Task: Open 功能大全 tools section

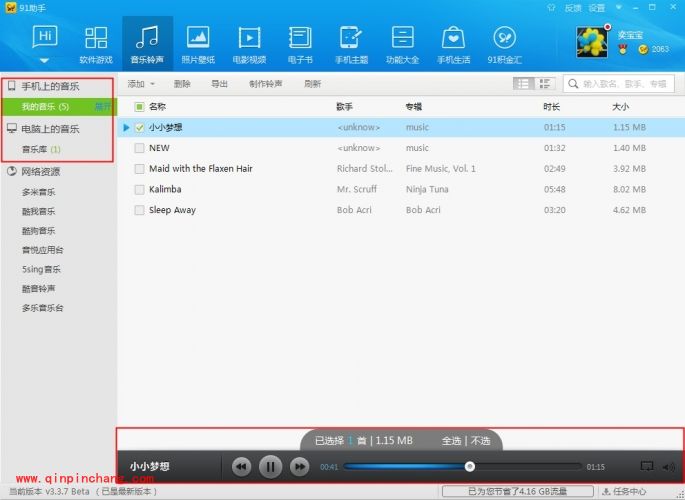Action: tap(402, 45)
